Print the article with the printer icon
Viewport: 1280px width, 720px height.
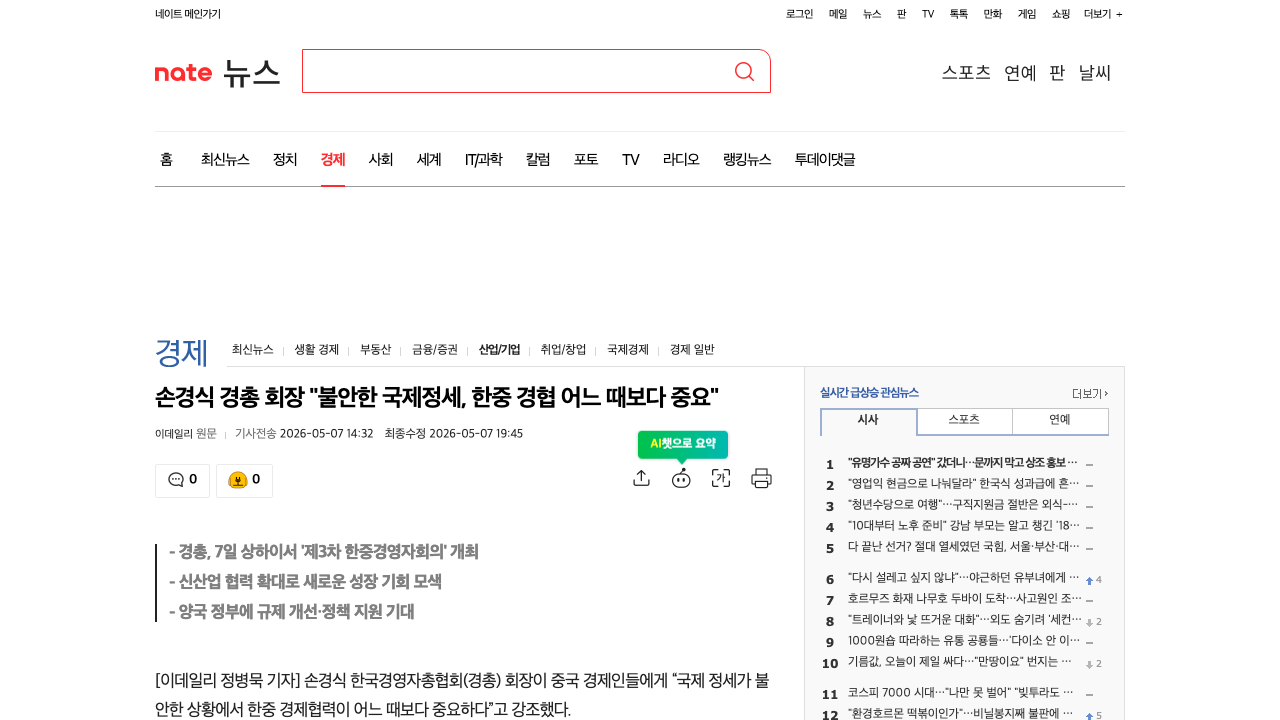tap(762, 478)
